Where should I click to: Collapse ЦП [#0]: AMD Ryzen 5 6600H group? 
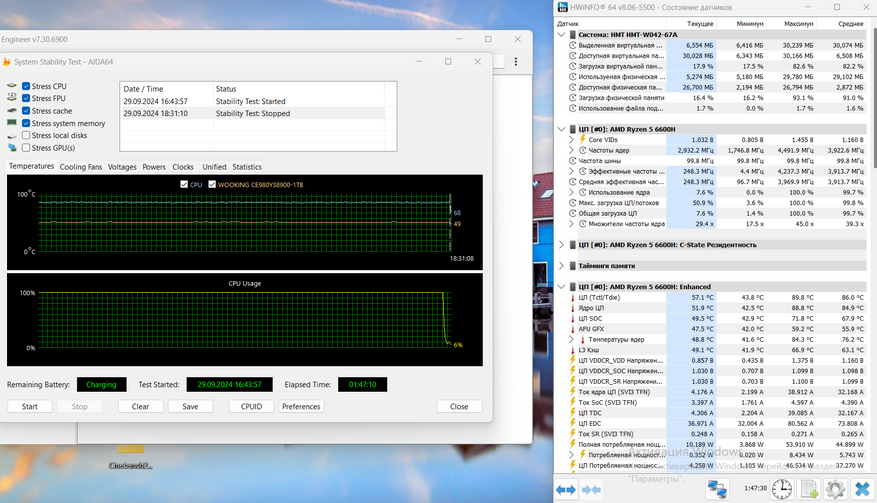(x=562, y=129)
